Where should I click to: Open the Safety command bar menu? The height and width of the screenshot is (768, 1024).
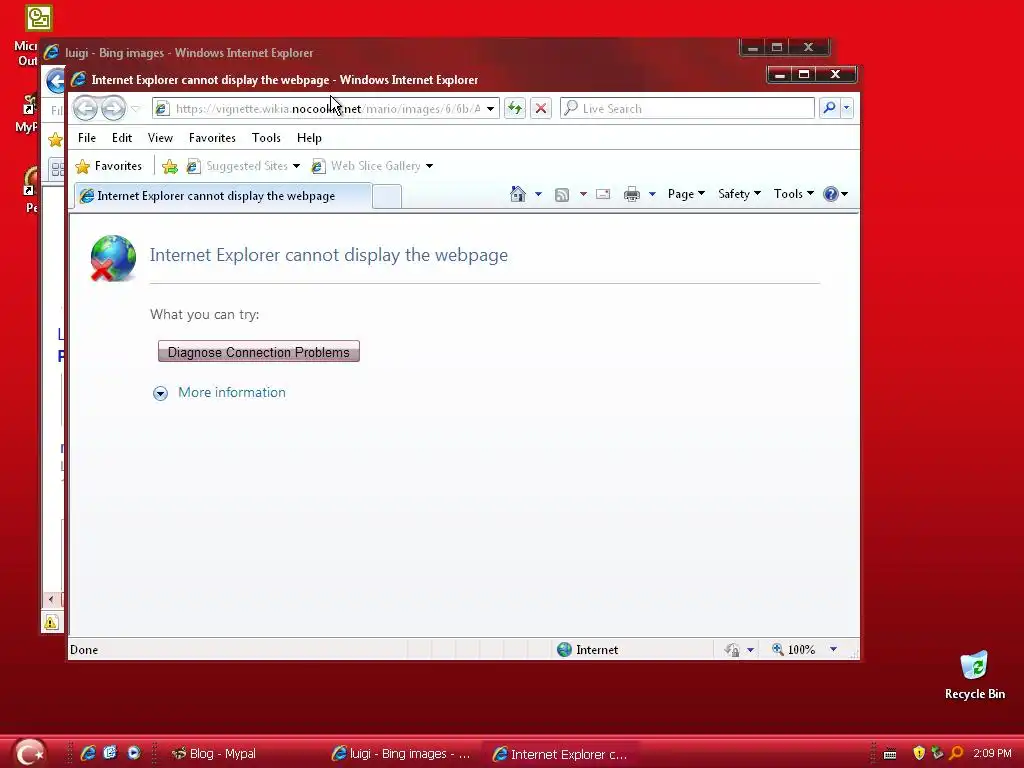point(739,194)
